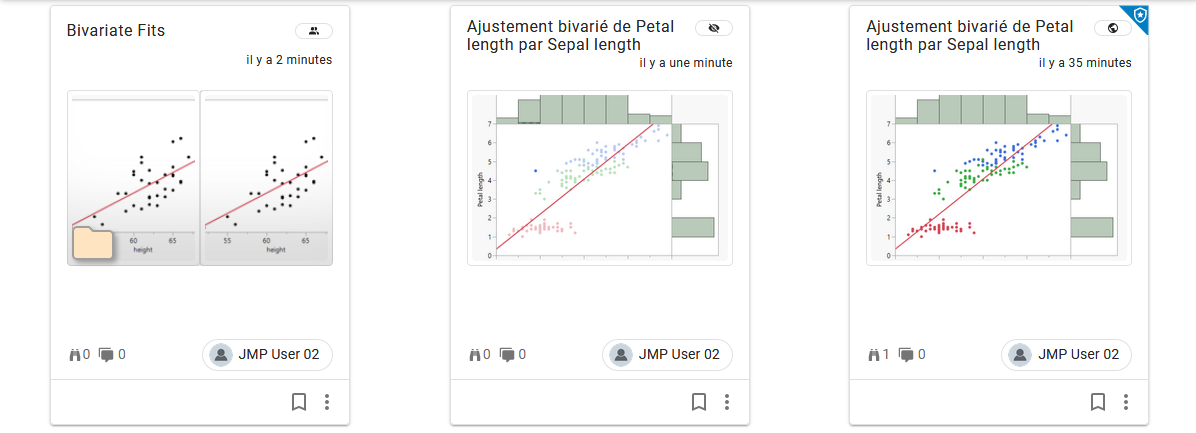1196x433 pixels.
Task: Open more options on the one-minute-old card
Action: click(x=727, y=402)
